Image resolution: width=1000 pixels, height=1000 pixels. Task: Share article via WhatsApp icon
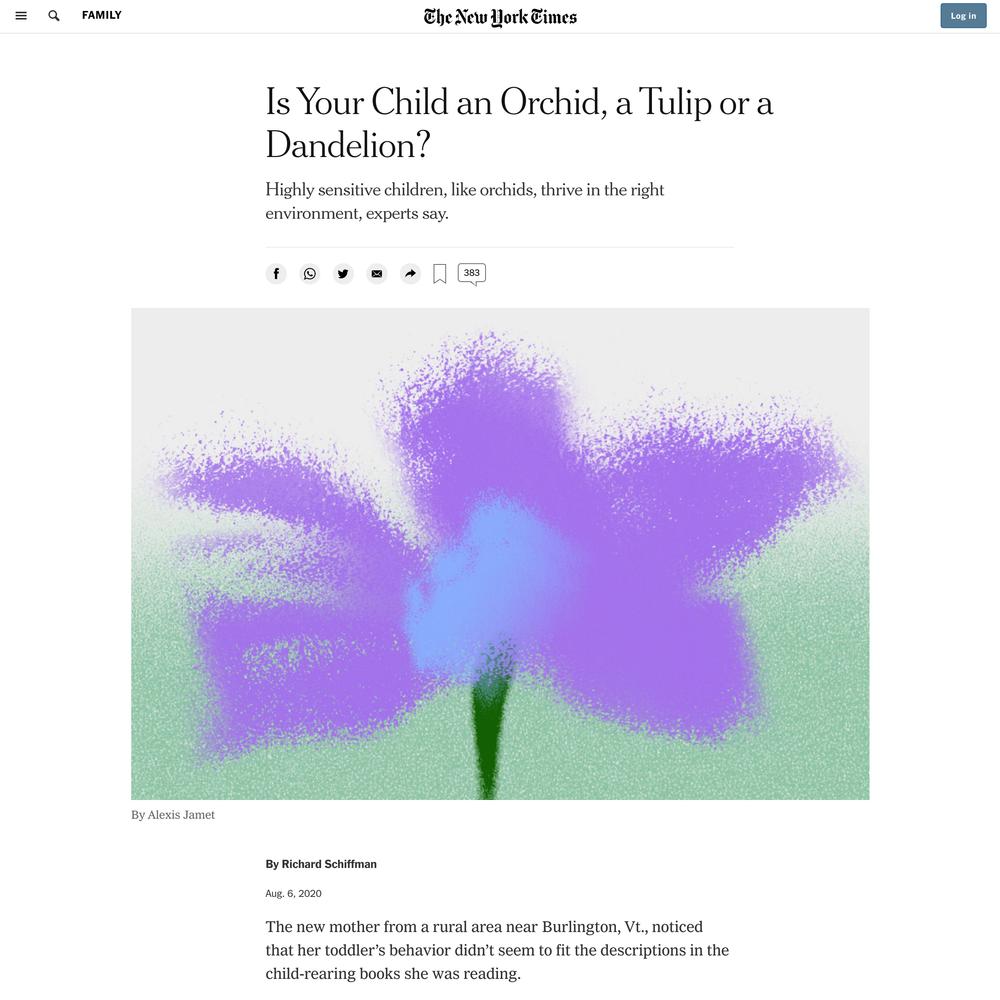310,274
